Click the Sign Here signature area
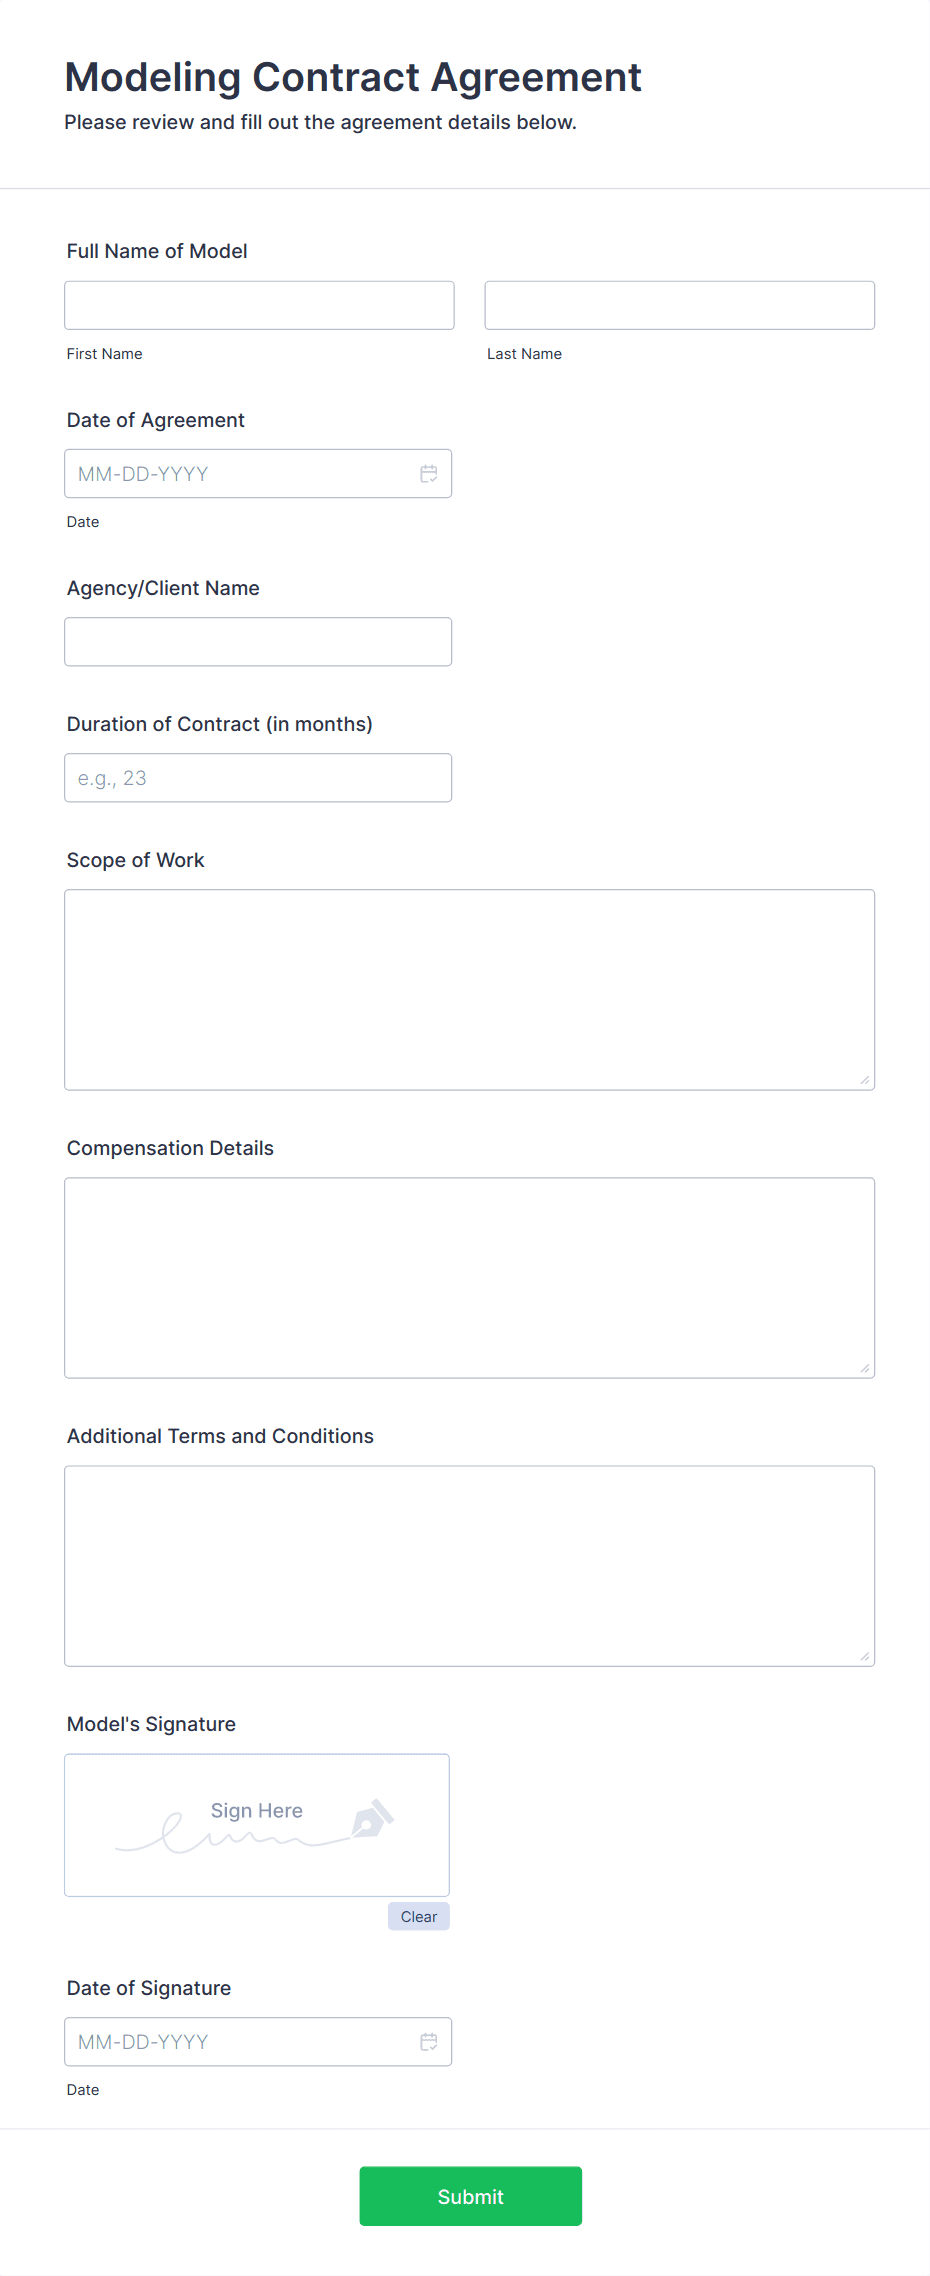930x2276 pixels. (256, 1825)
